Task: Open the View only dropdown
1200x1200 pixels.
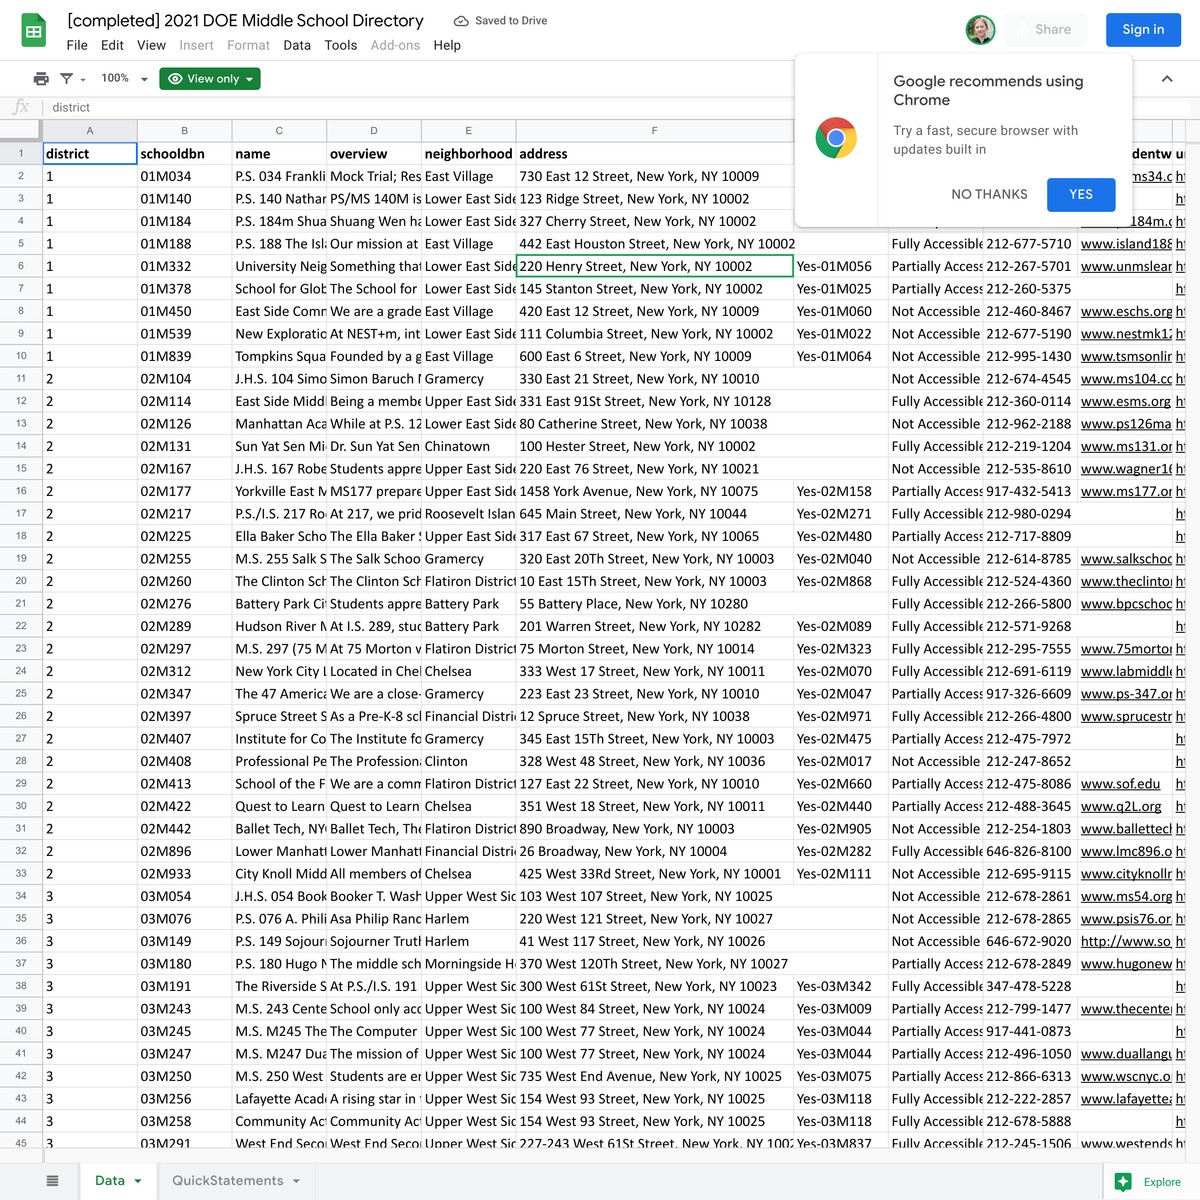Action: point(210,79)
